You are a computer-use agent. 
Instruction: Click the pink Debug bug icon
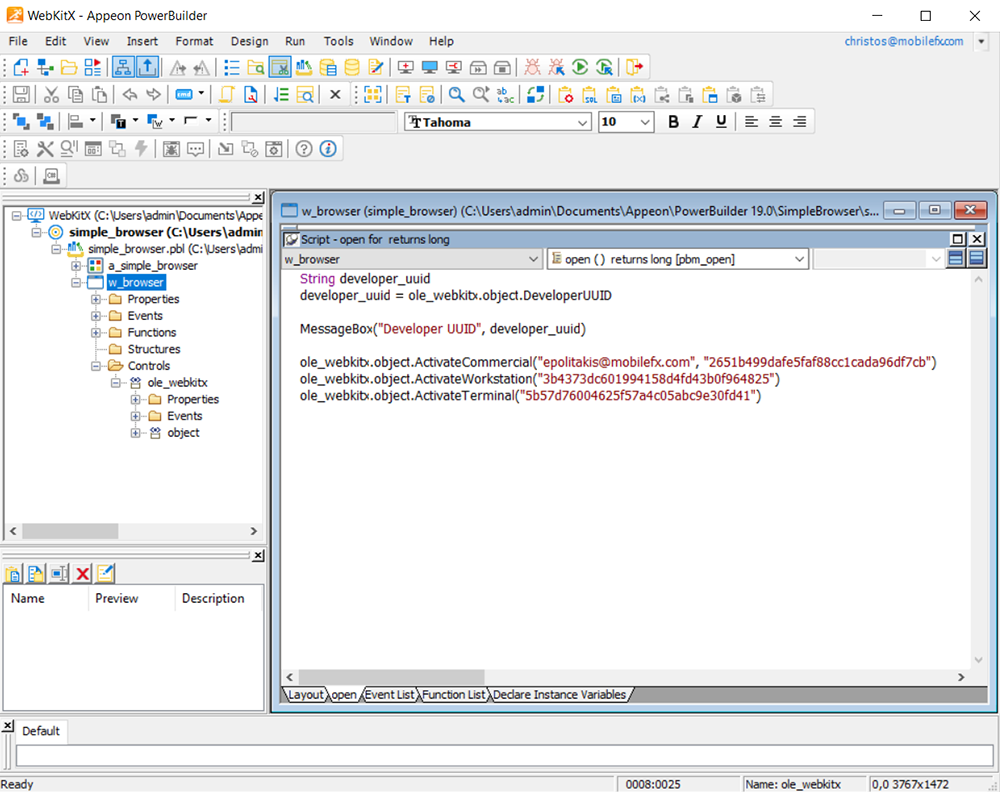click(x=532, y=67)
